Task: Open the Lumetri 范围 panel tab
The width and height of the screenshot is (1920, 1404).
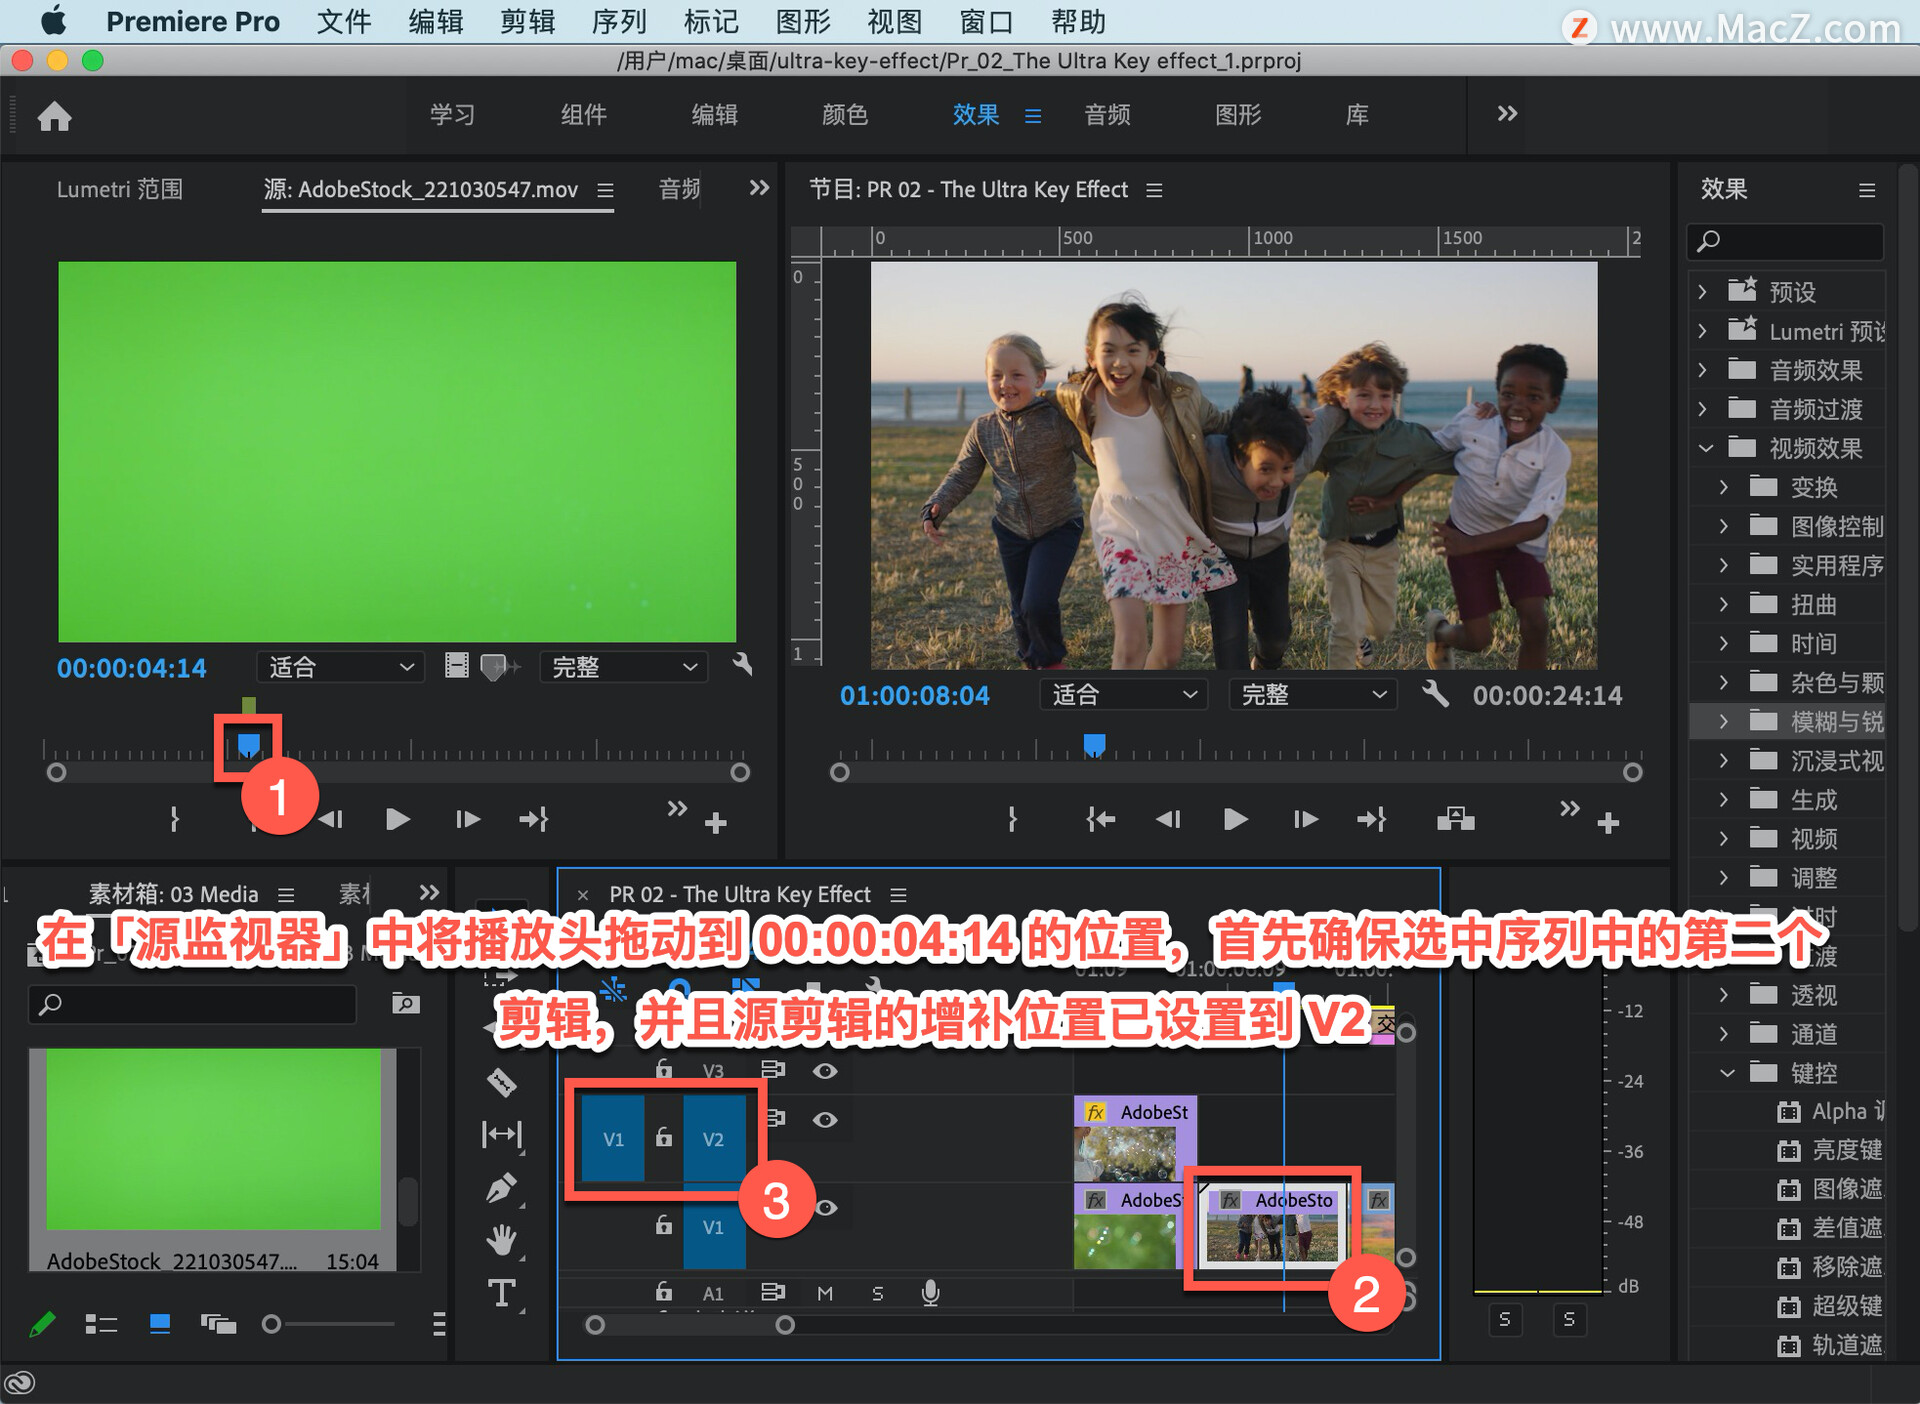Action: point(119,189)
